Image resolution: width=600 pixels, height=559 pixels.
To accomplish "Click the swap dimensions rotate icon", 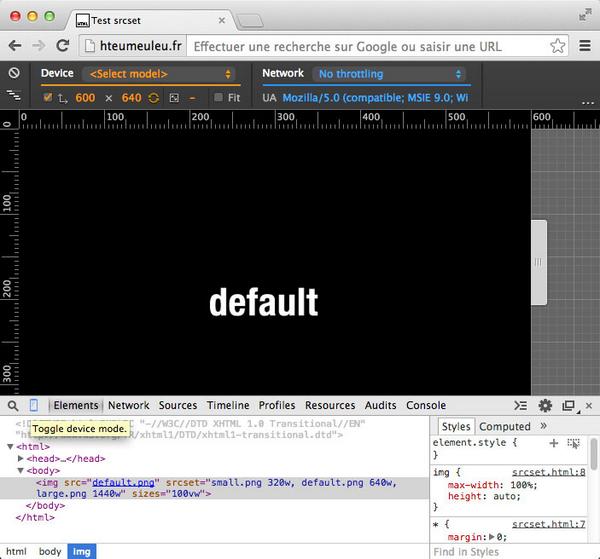I will pos(153,98).
